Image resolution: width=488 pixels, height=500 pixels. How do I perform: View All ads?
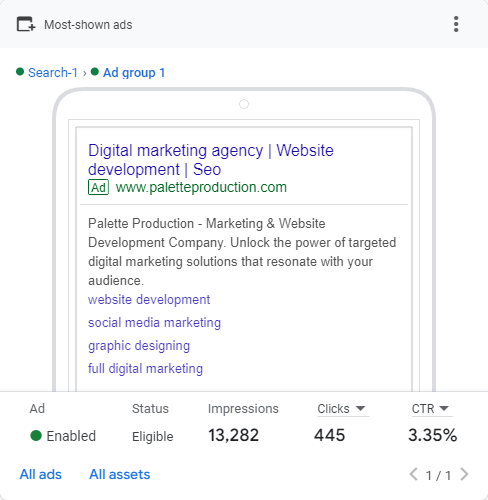point(41,474)
